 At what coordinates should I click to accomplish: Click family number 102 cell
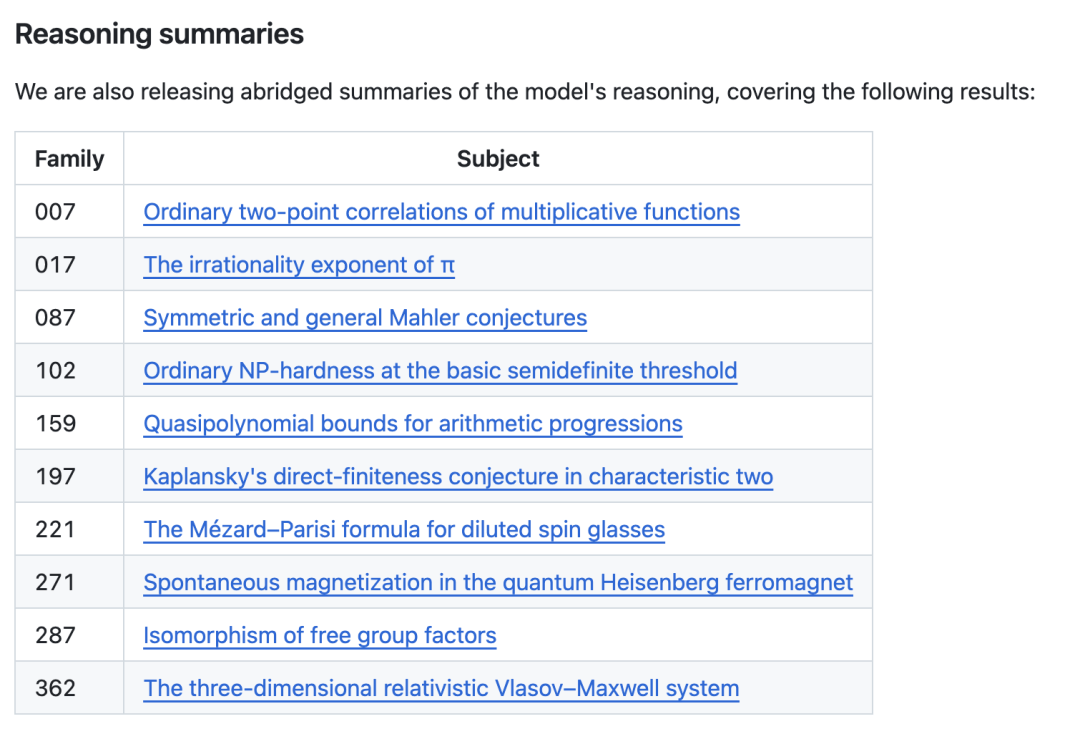[x=70, y=371]
